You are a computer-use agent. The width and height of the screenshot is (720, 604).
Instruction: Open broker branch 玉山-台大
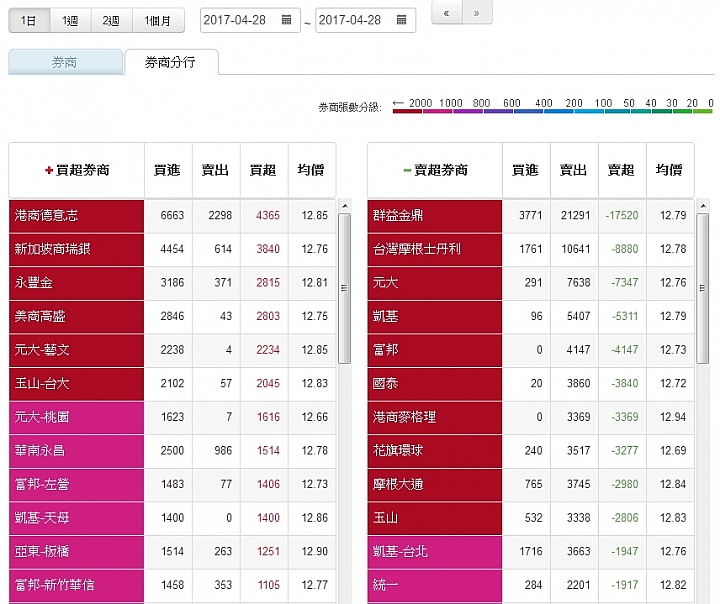(x=76, y=384)
